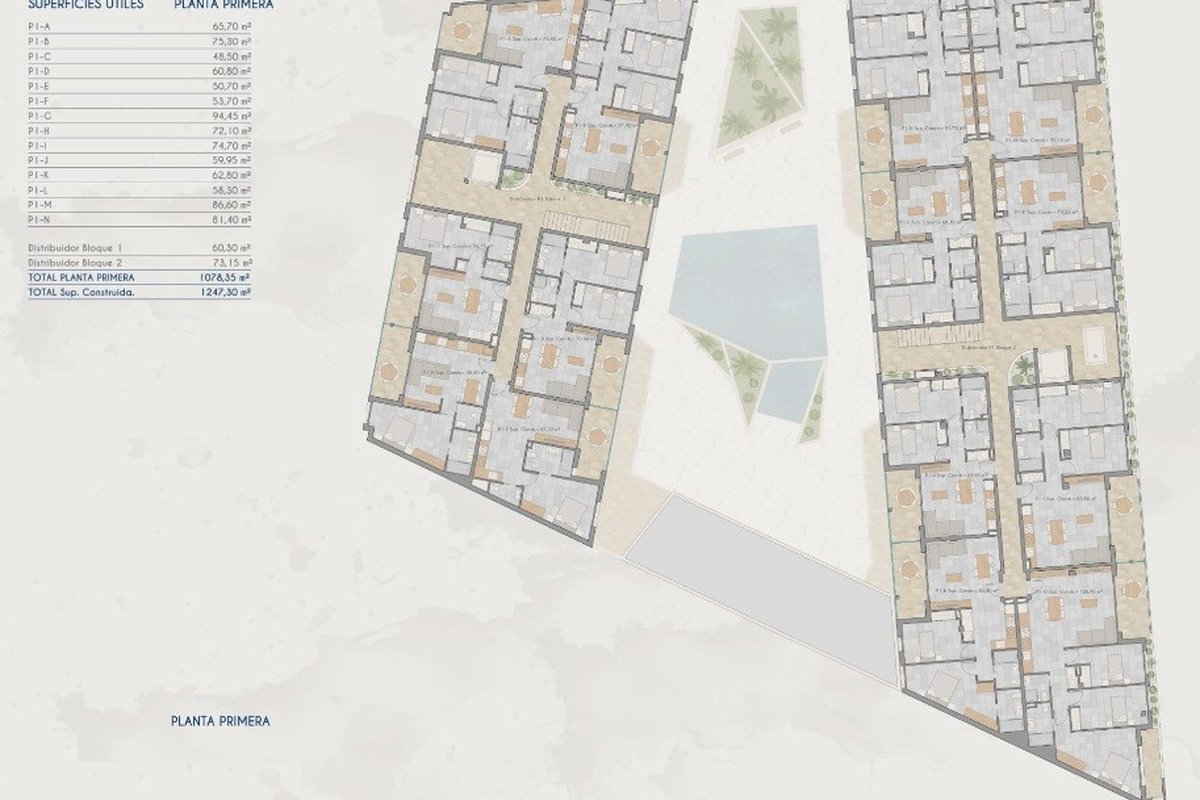Select the 'P1-K' row label
Viewport: 1200px width, 800px height.
pos(40,175)
